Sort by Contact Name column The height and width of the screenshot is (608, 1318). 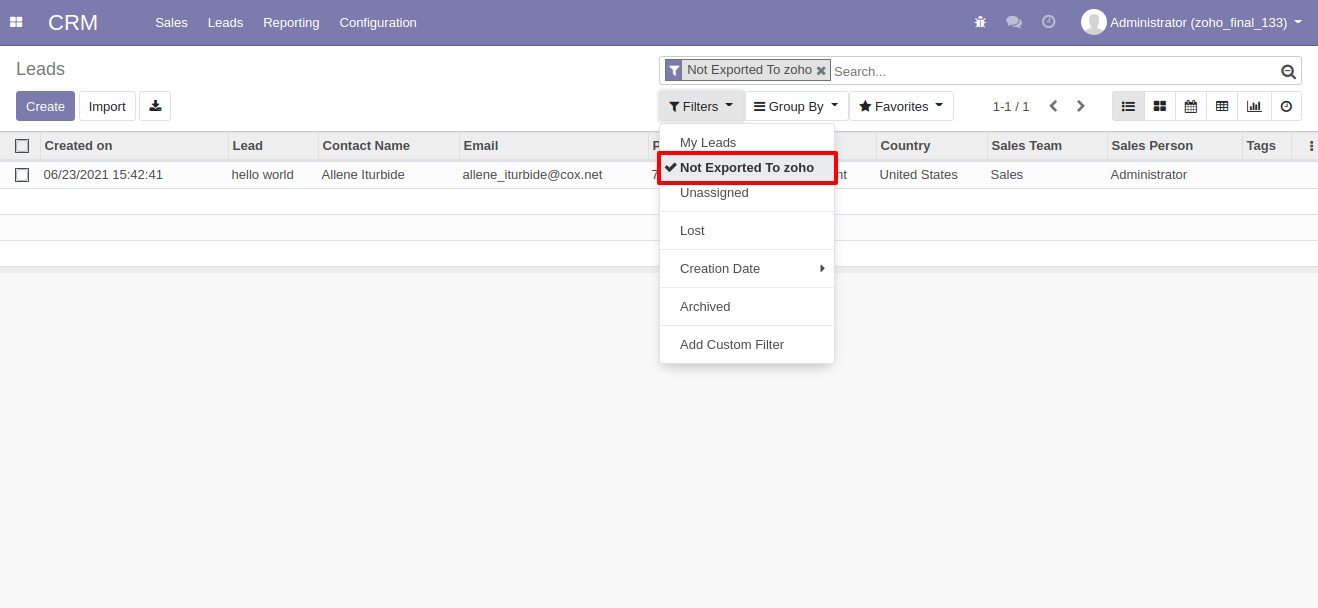[x=388, y=146]
